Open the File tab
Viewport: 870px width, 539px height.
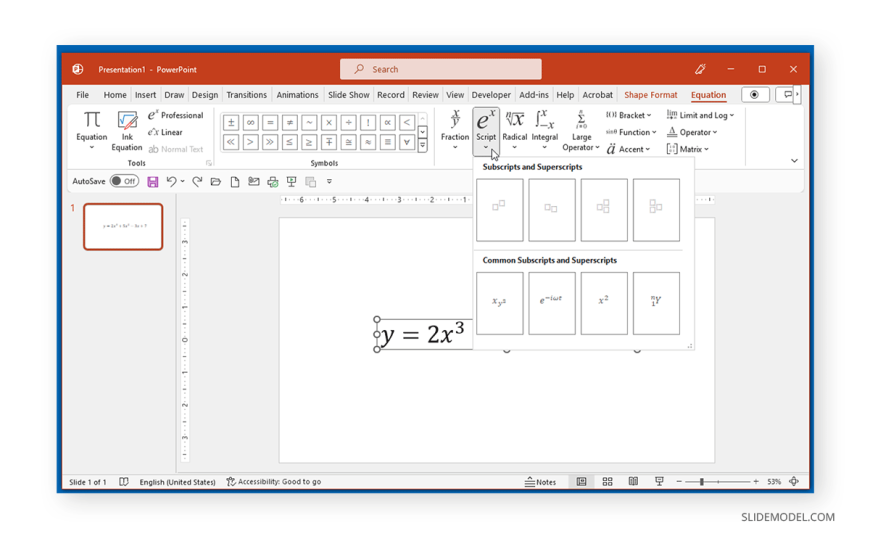tap(82, 95)
